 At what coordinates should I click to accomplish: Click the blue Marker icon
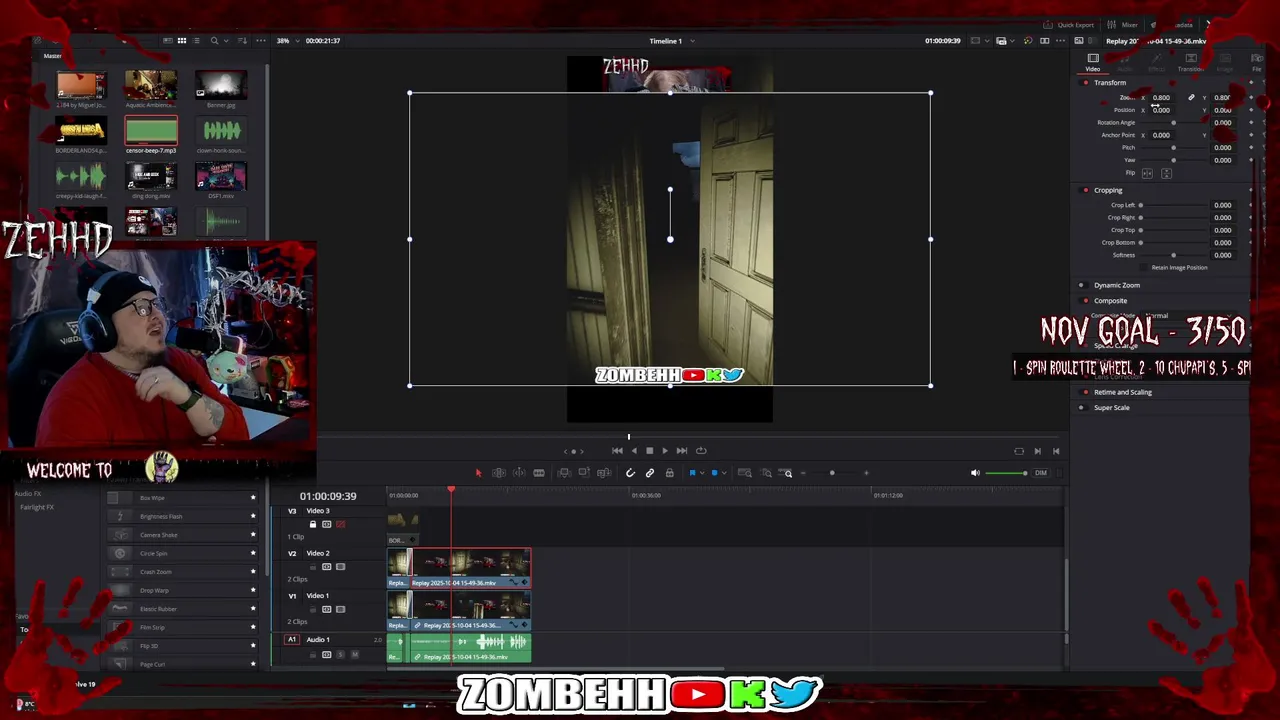point(714,473)
